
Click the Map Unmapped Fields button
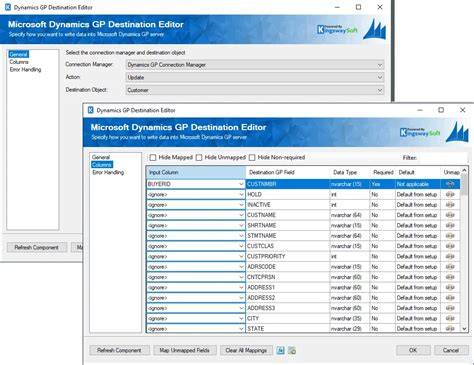(x=185, y=350)
